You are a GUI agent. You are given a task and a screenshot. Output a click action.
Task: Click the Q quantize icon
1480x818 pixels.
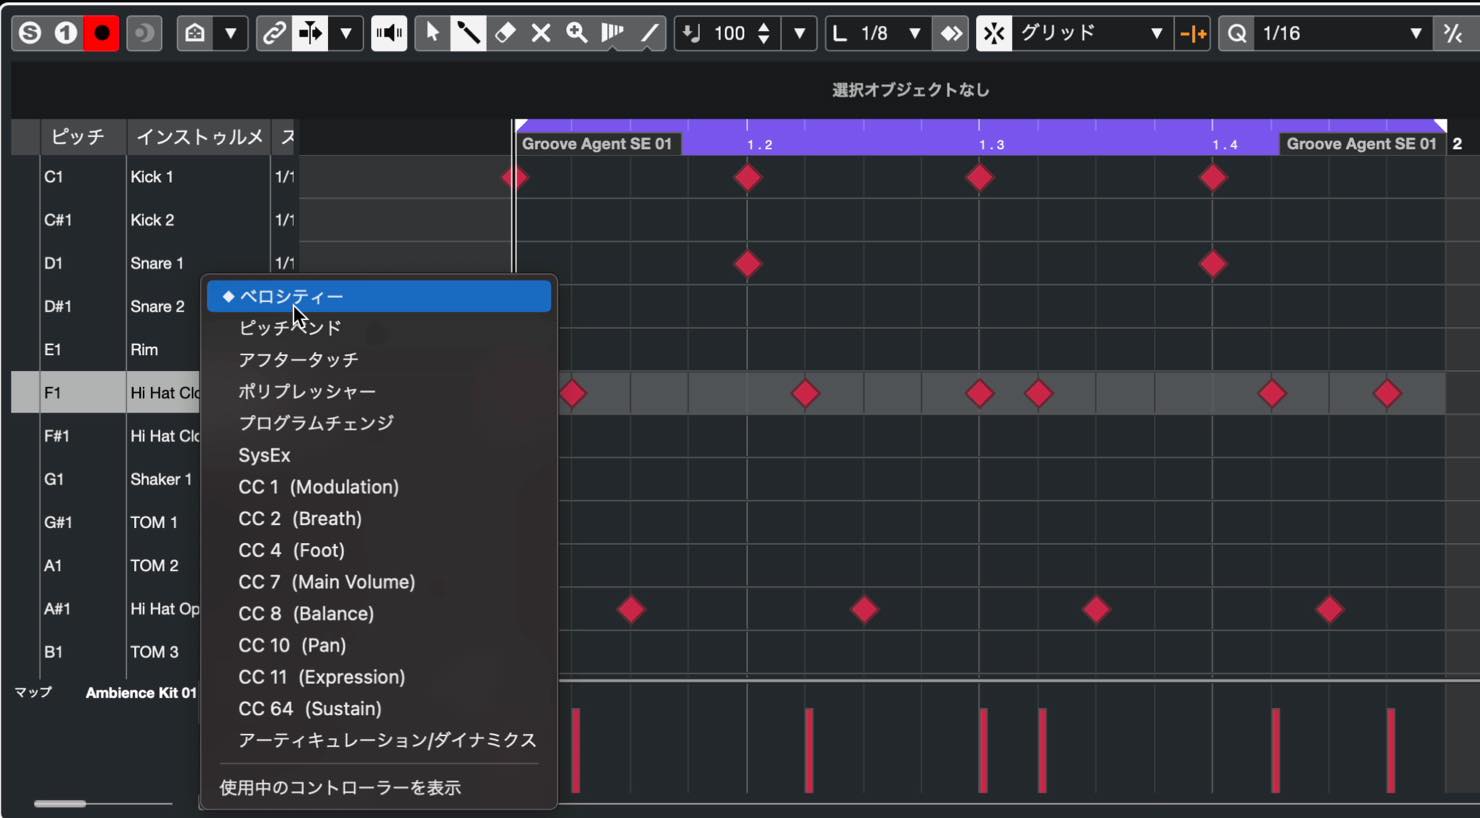point(1237,33)
